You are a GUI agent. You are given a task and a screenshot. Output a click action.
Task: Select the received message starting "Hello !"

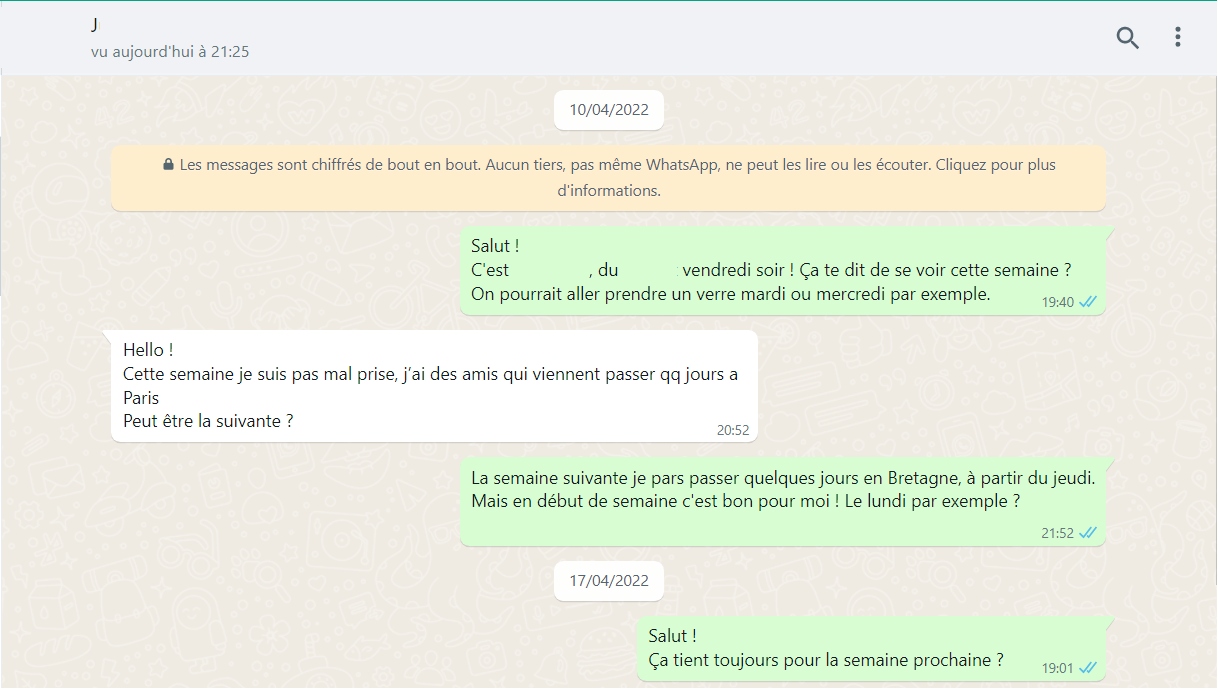[x=430, y=385]
